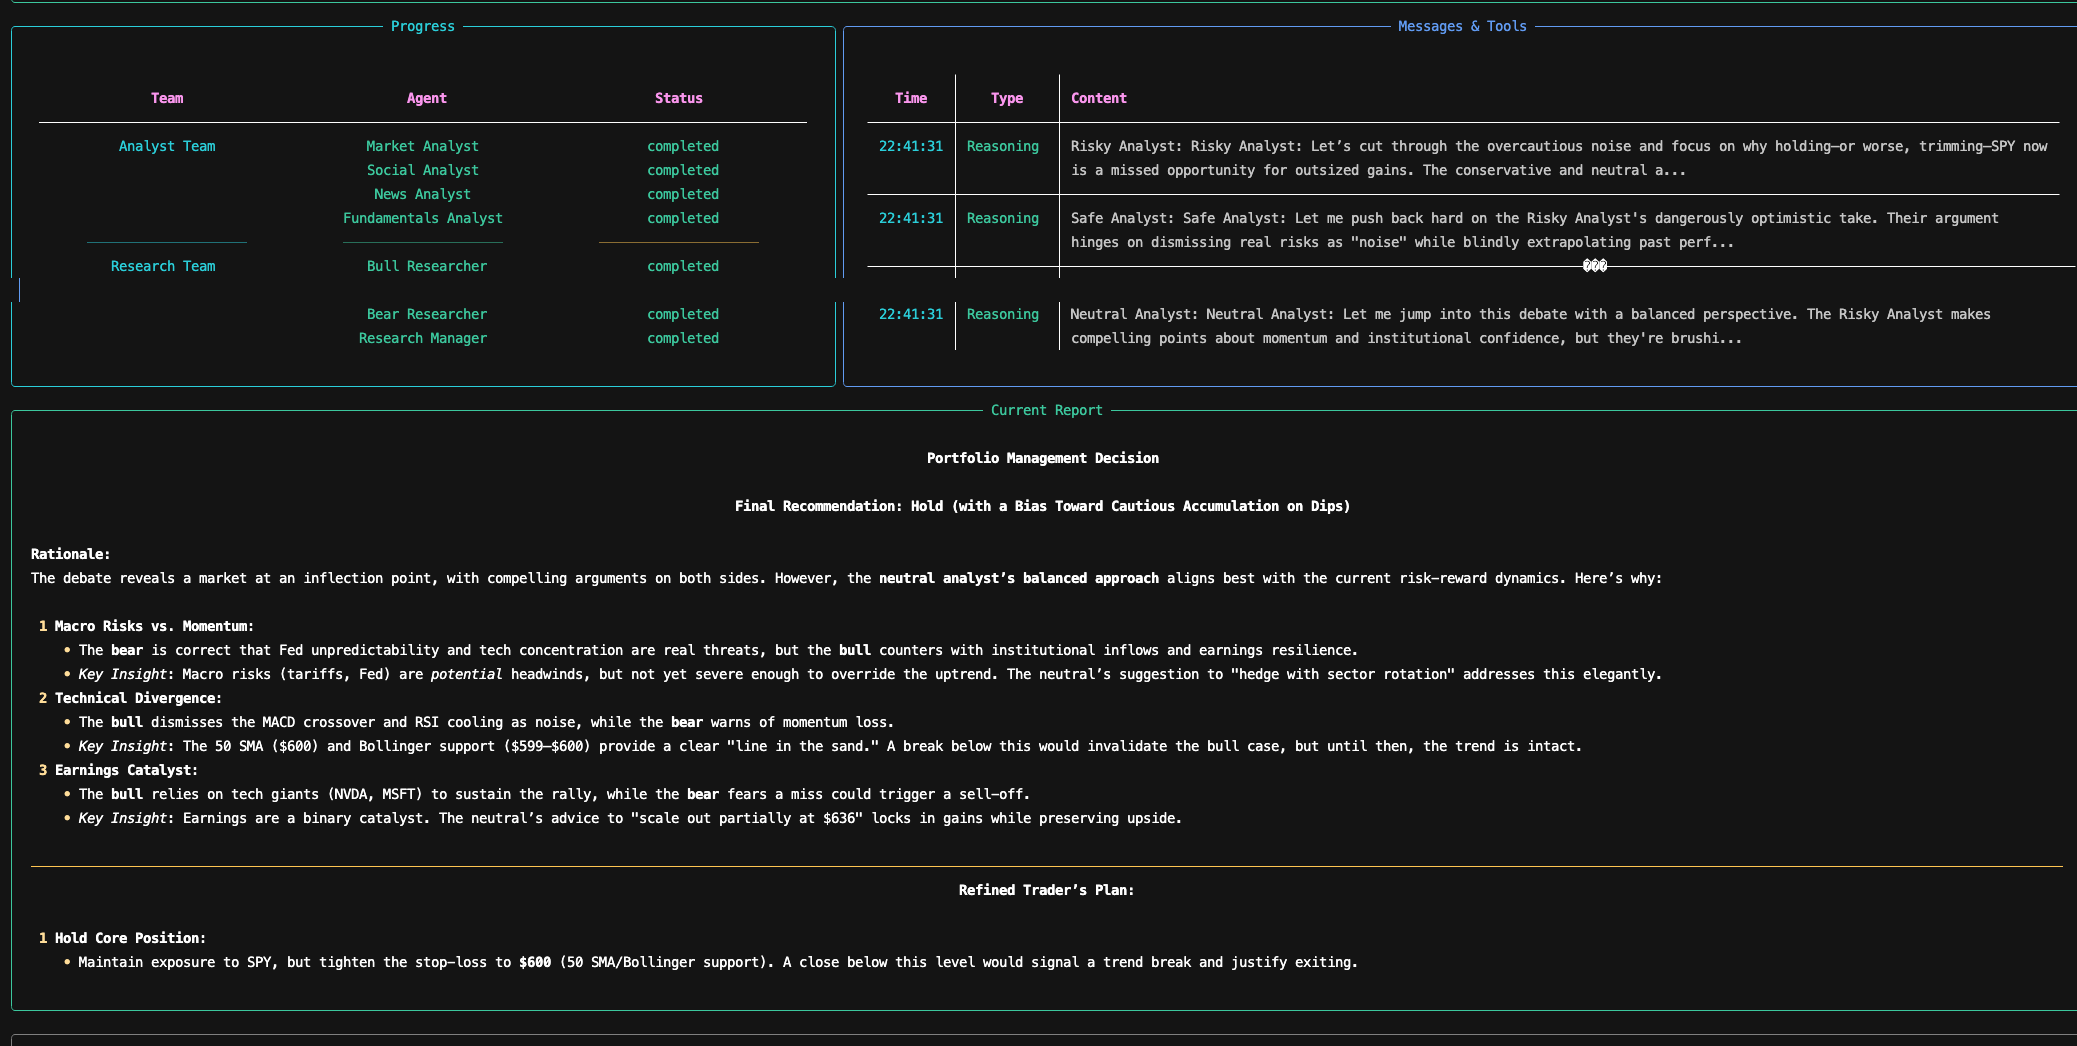Click the Progress panel title
The image size is (2077, 1046).
[x=422, y=26]
